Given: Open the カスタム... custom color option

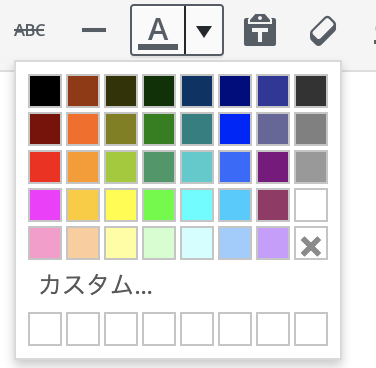Looking at the screenshot, I should [96, 285].
